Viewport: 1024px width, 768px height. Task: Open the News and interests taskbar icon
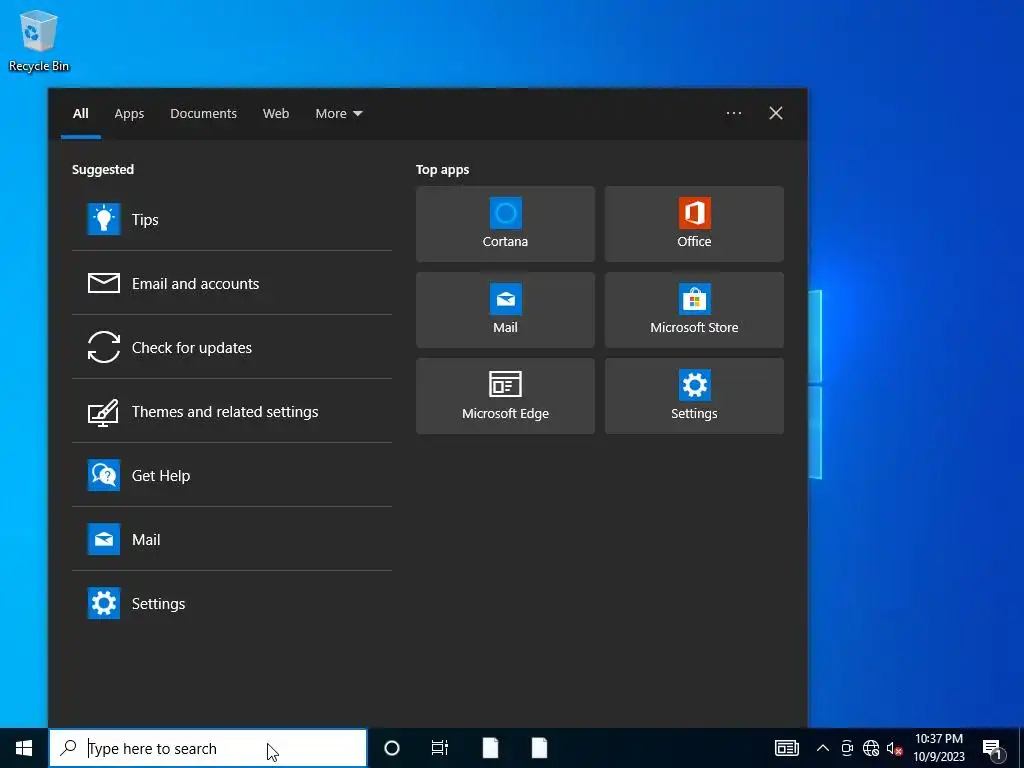(x=787, y=748)
